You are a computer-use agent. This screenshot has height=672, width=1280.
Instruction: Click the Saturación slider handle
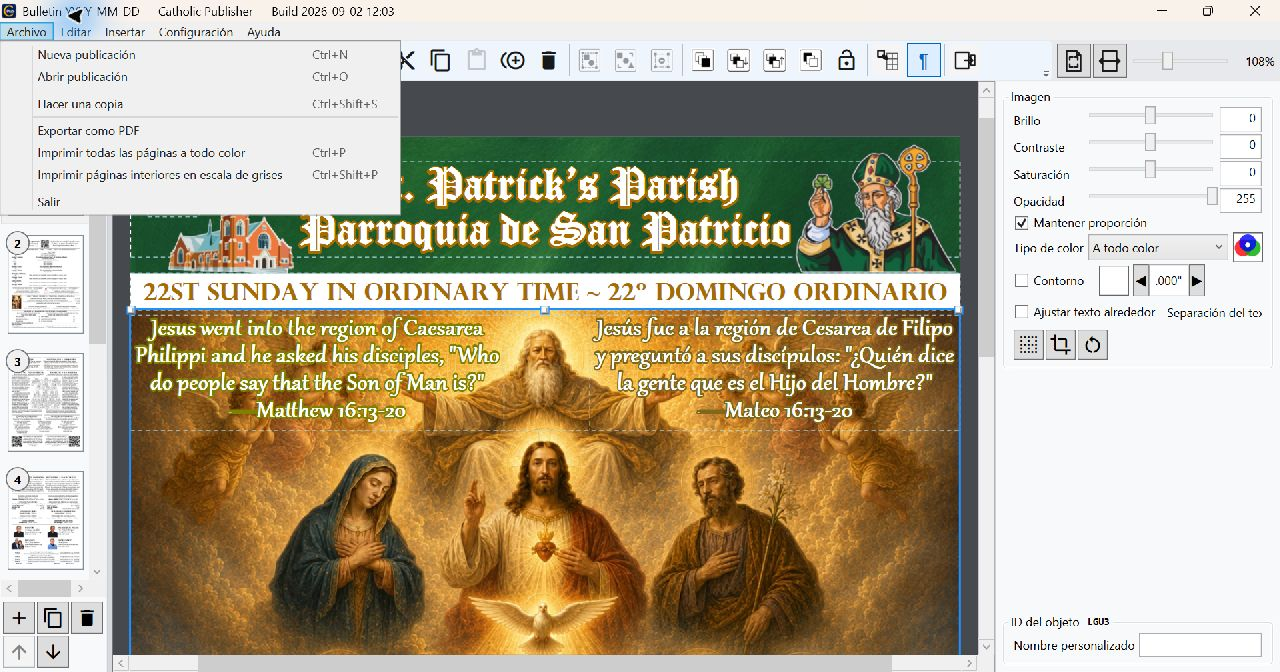pyautogui.click(x=1150, y=169)
